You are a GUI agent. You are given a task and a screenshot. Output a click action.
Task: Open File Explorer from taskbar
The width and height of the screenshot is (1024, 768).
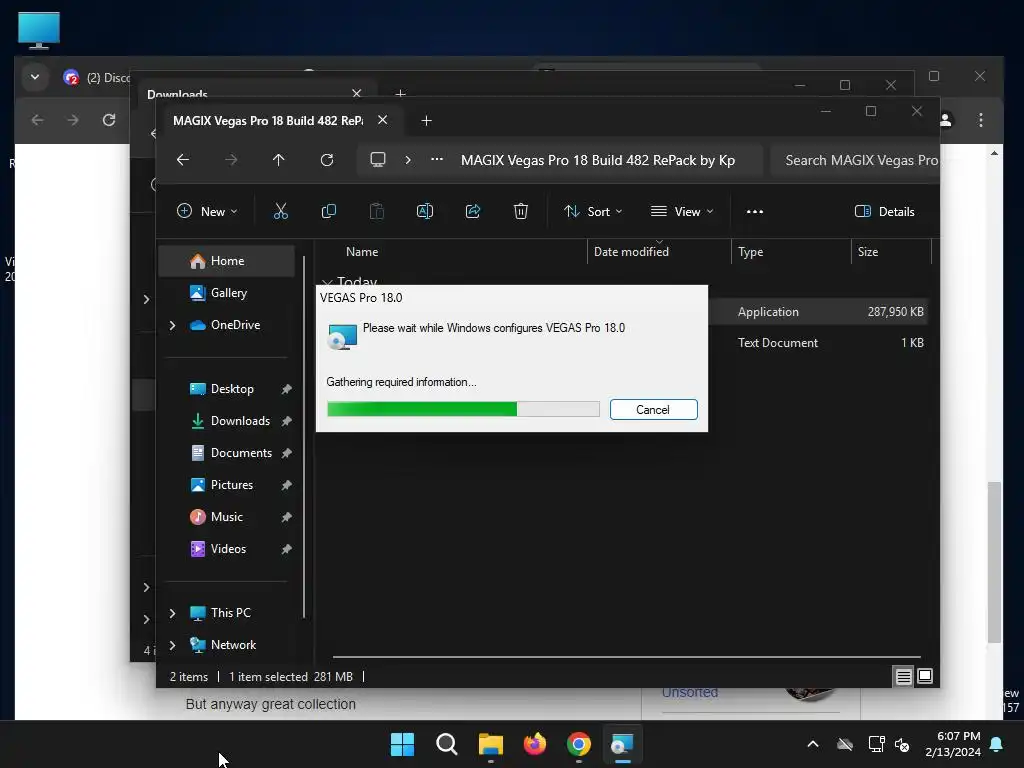tap(490, 744)
